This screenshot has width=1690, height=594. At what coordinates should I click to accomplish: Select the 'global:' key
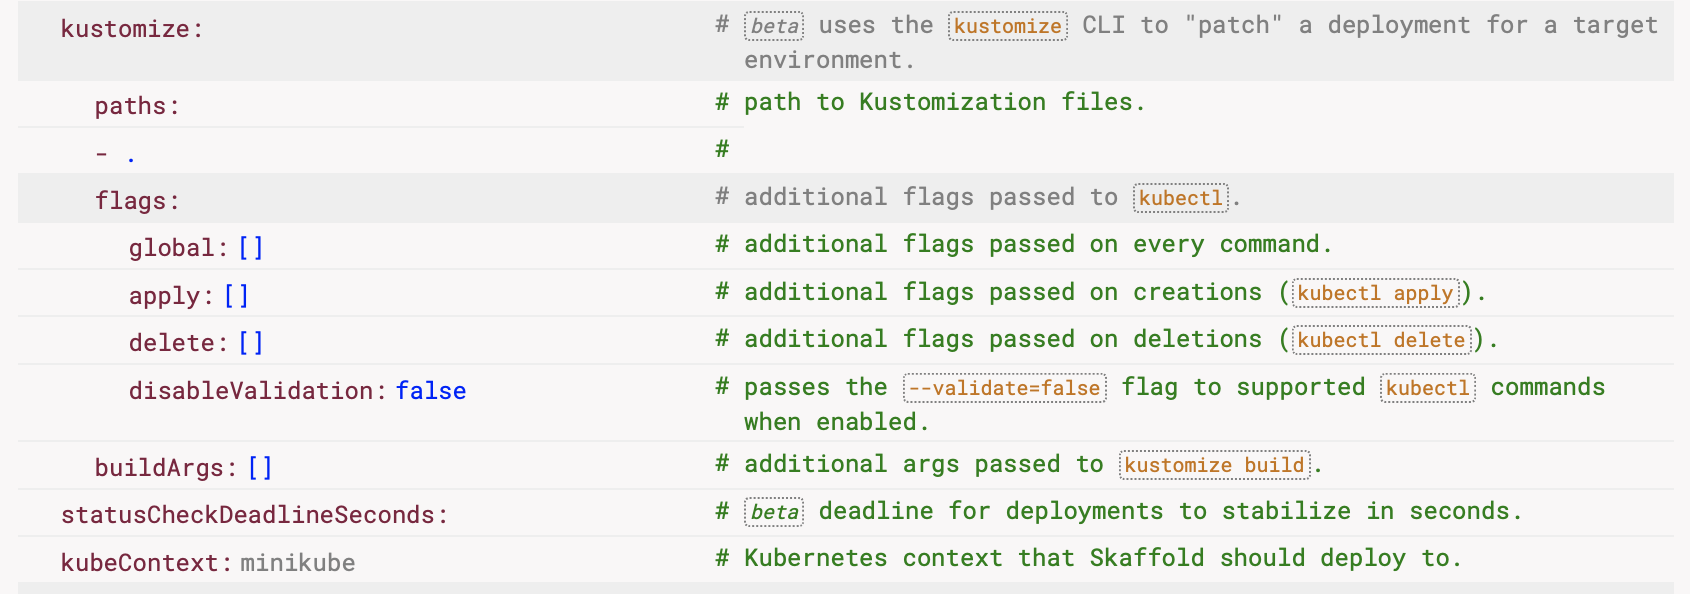tap(178, 248)
